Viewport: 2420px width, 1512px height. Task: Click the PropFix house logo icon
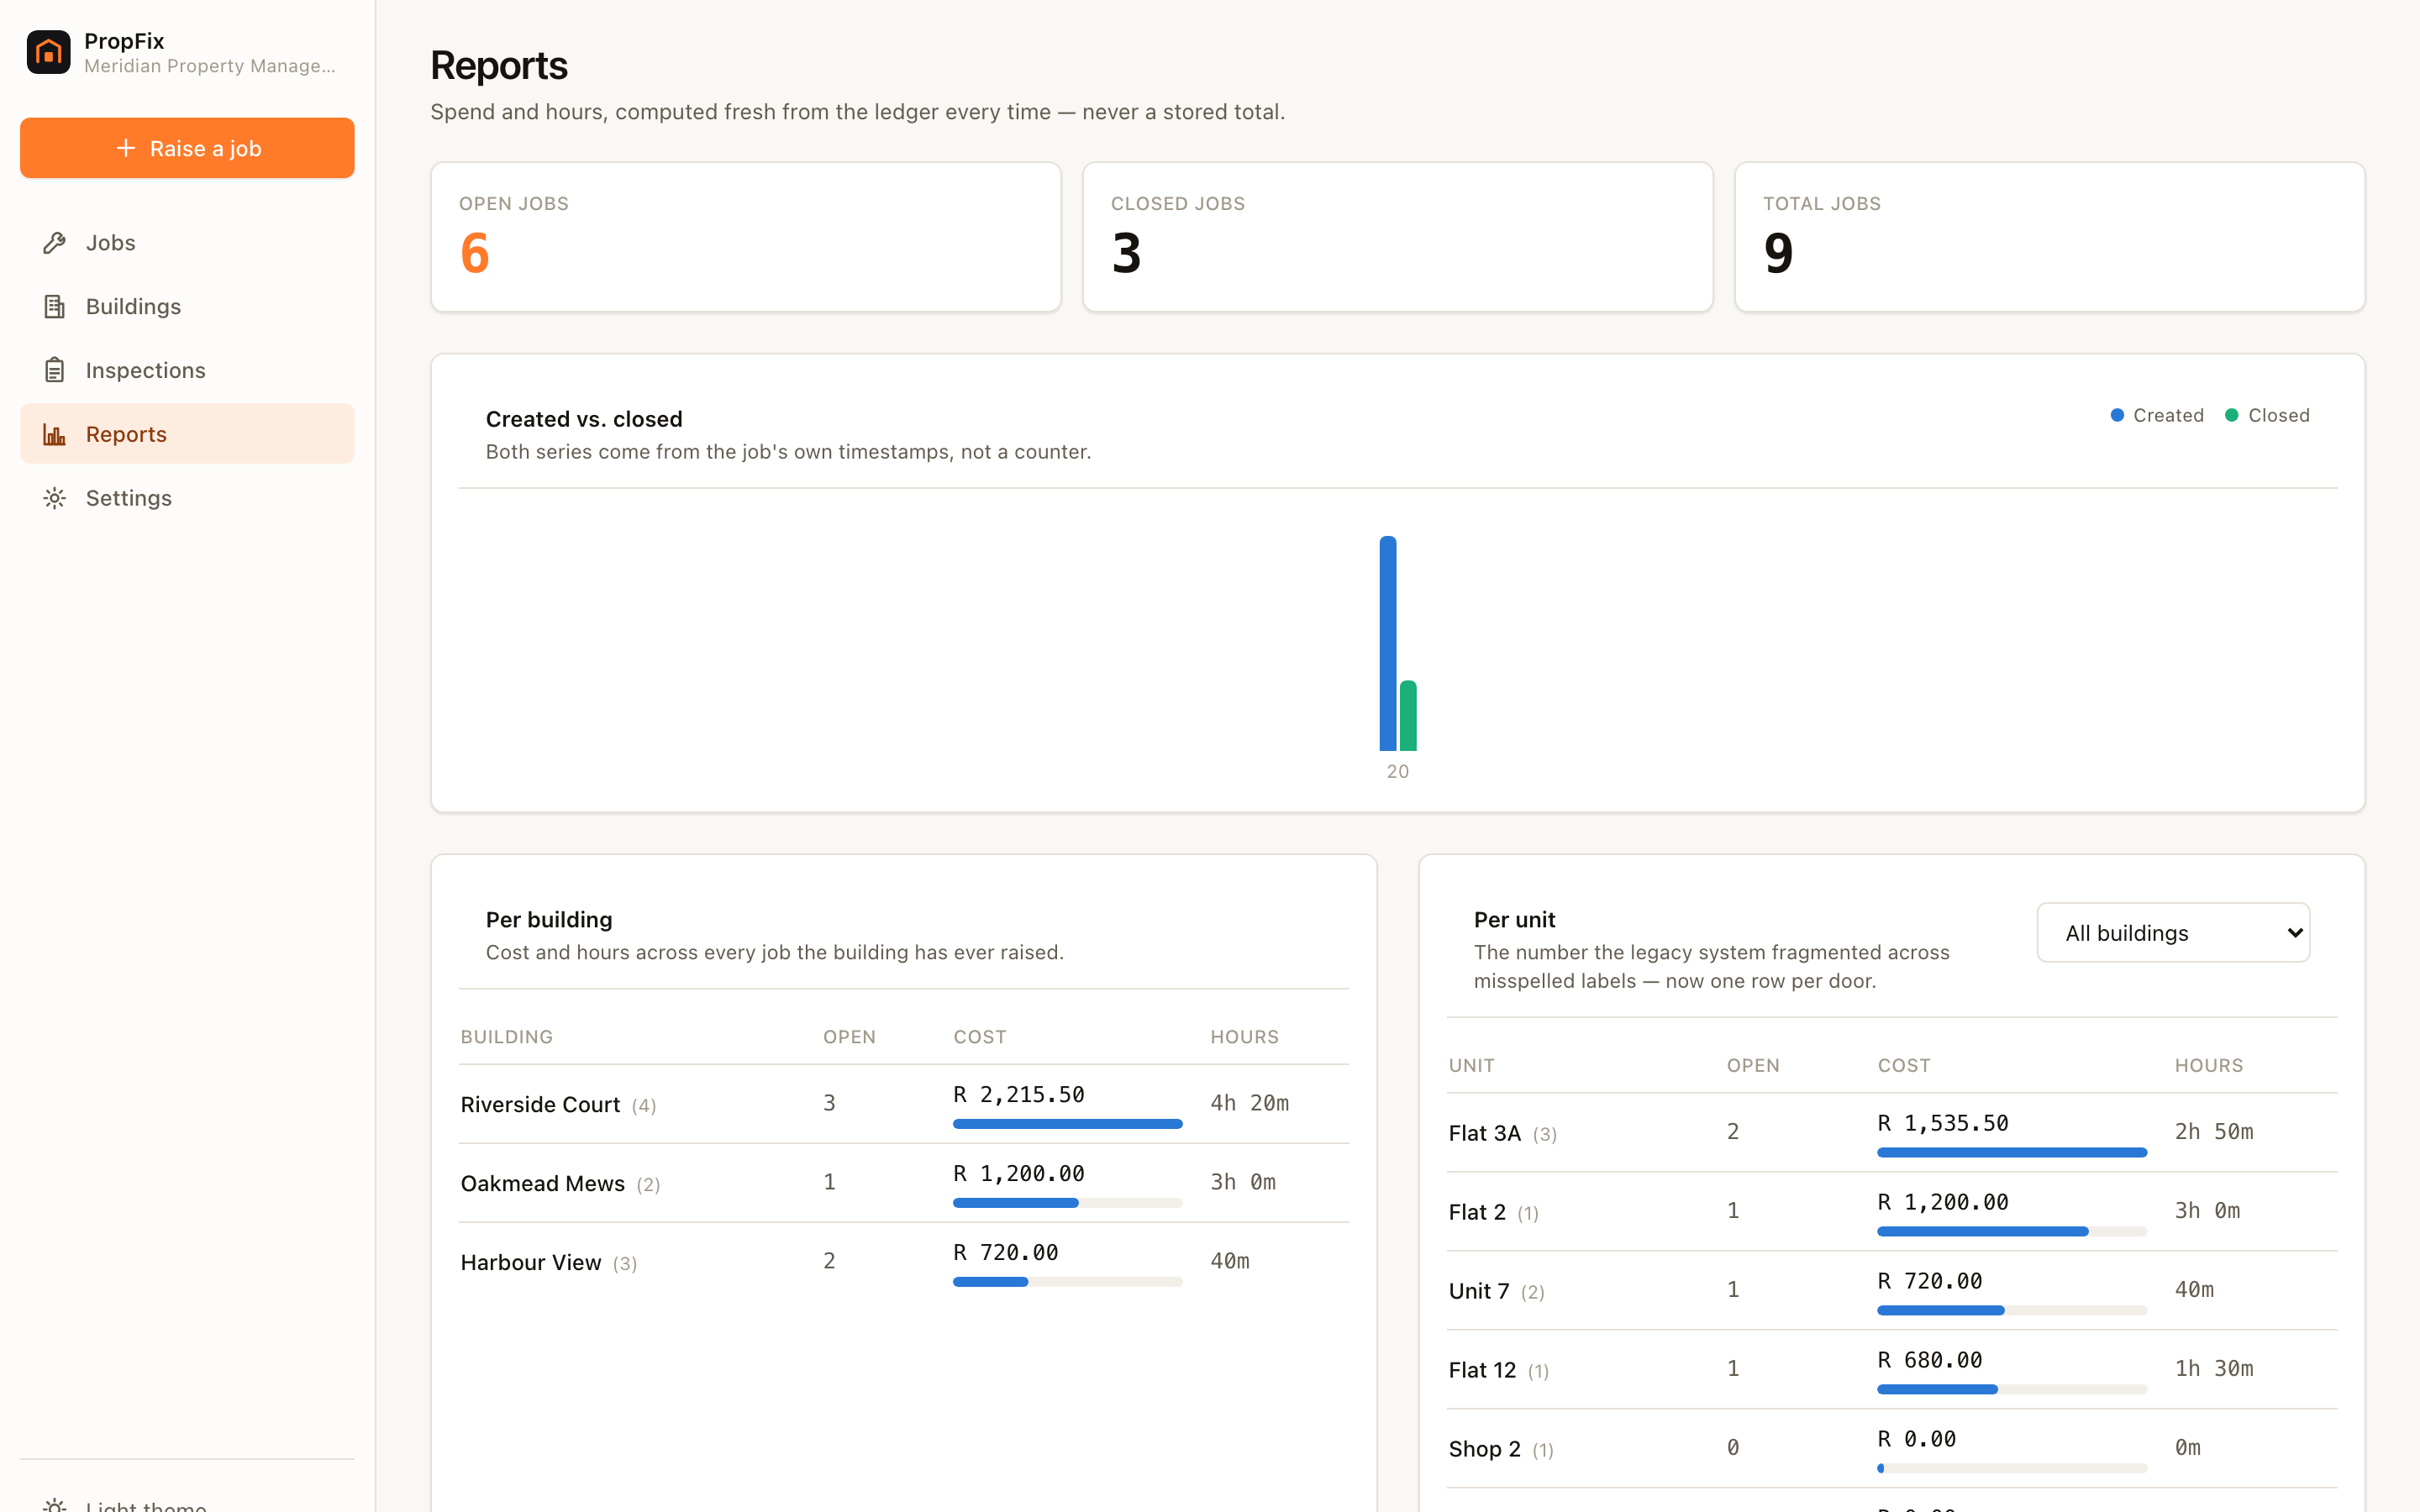[x=48, y=52]
